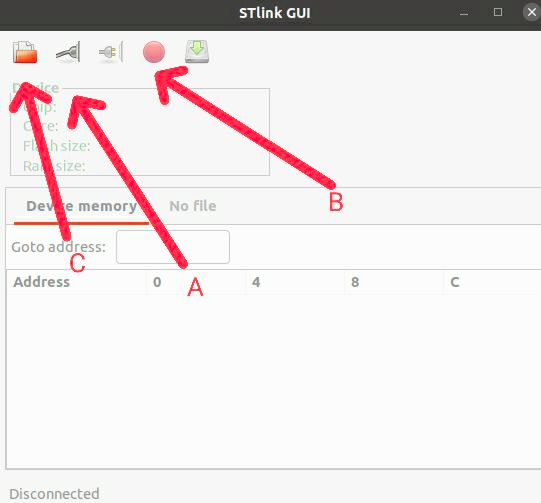Connect to the STlink device using the plug icon
Screen dimensions: 541x503
point(68,52)
